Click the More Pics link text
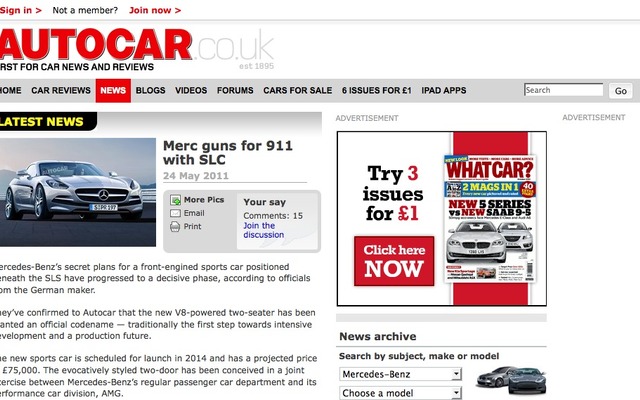 click(x=204, y=200)
